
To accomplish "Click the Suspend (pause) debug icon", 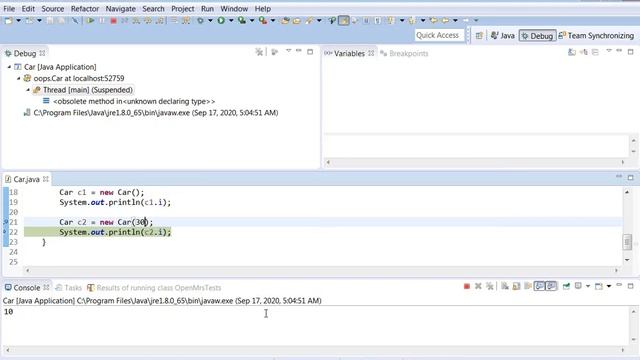I will coord(102,20).
